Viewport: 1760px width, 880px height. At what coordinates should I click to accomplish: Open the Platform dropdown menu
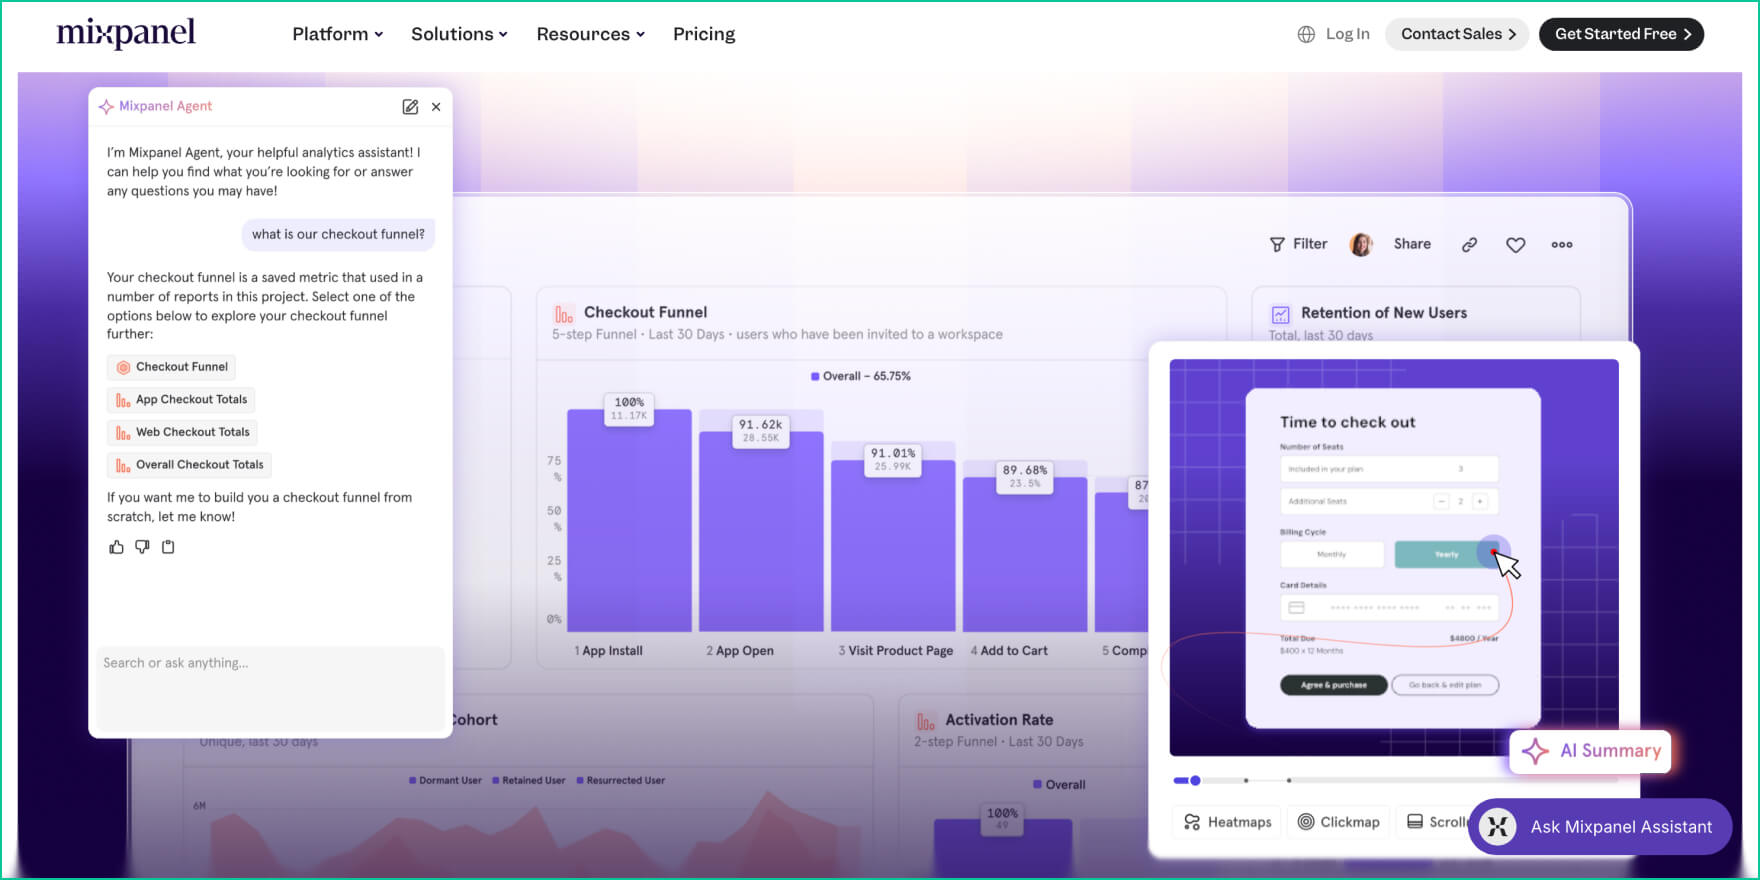pos(337,34)
